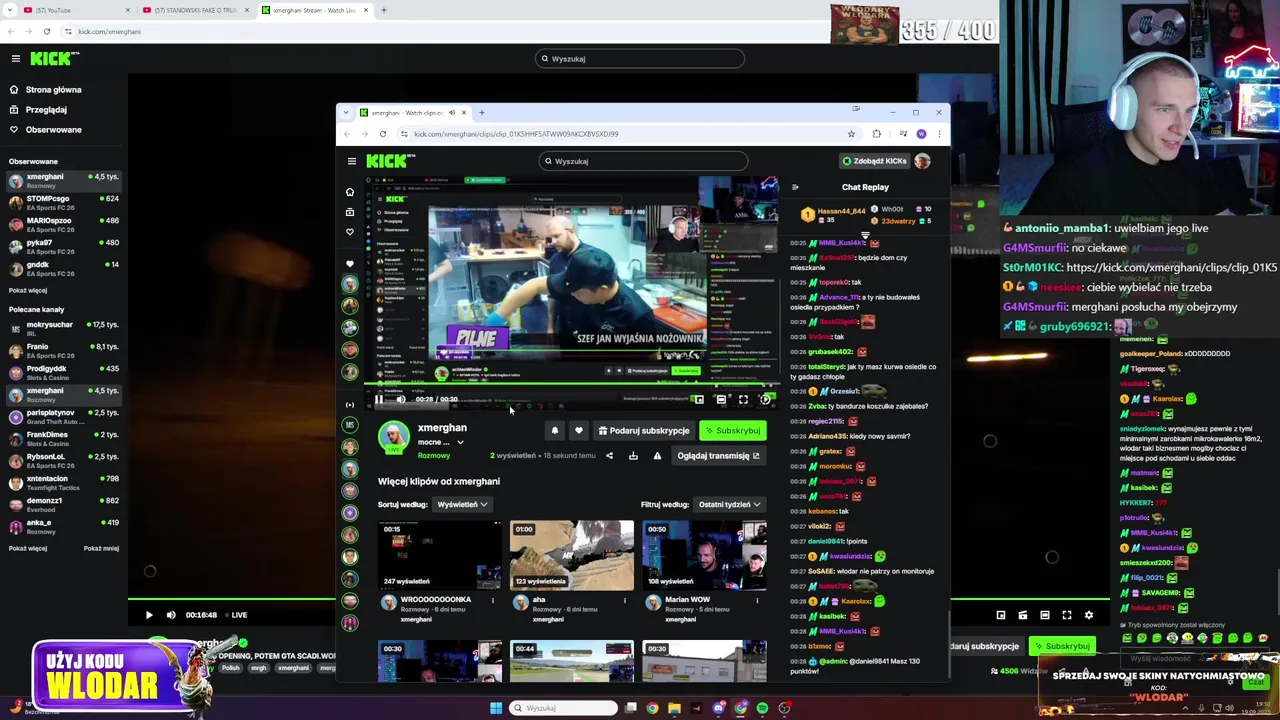This screenshot has width=1280, height=720.
Task: Open back window stream settings gear
Action: pyautogui.click(x=1089, y=616)
